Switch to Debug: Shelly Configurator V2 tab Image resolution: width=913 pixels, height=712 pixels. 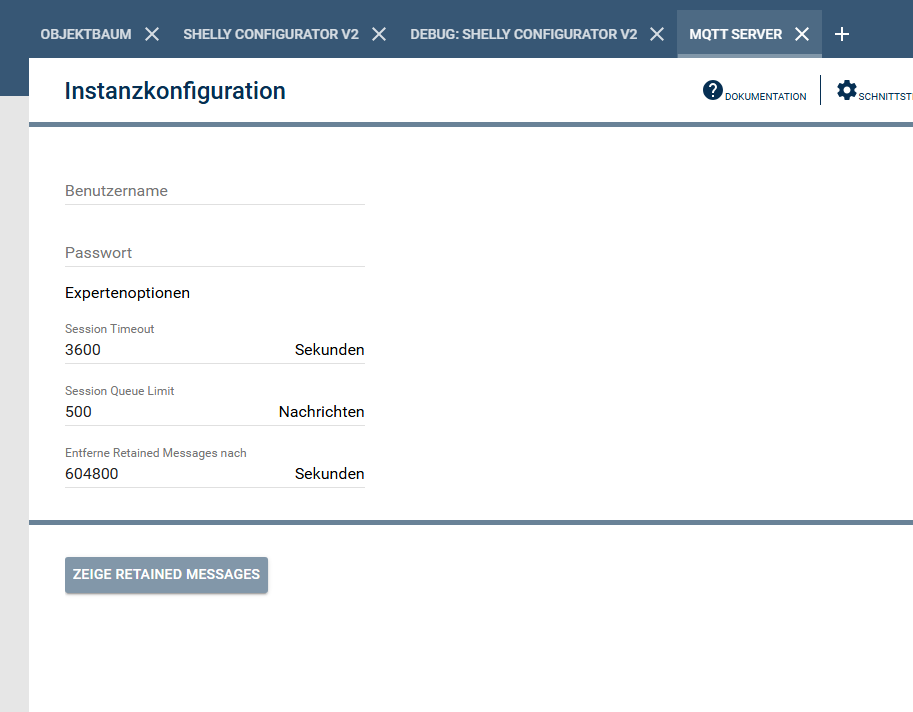523,34
